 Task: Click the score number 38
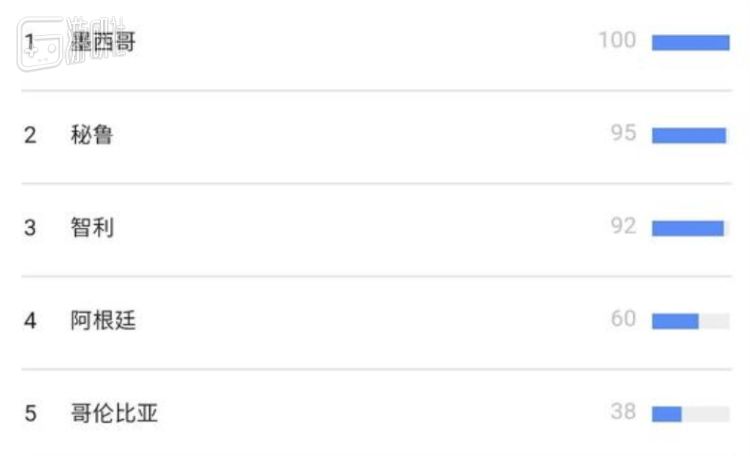point(623,412)
